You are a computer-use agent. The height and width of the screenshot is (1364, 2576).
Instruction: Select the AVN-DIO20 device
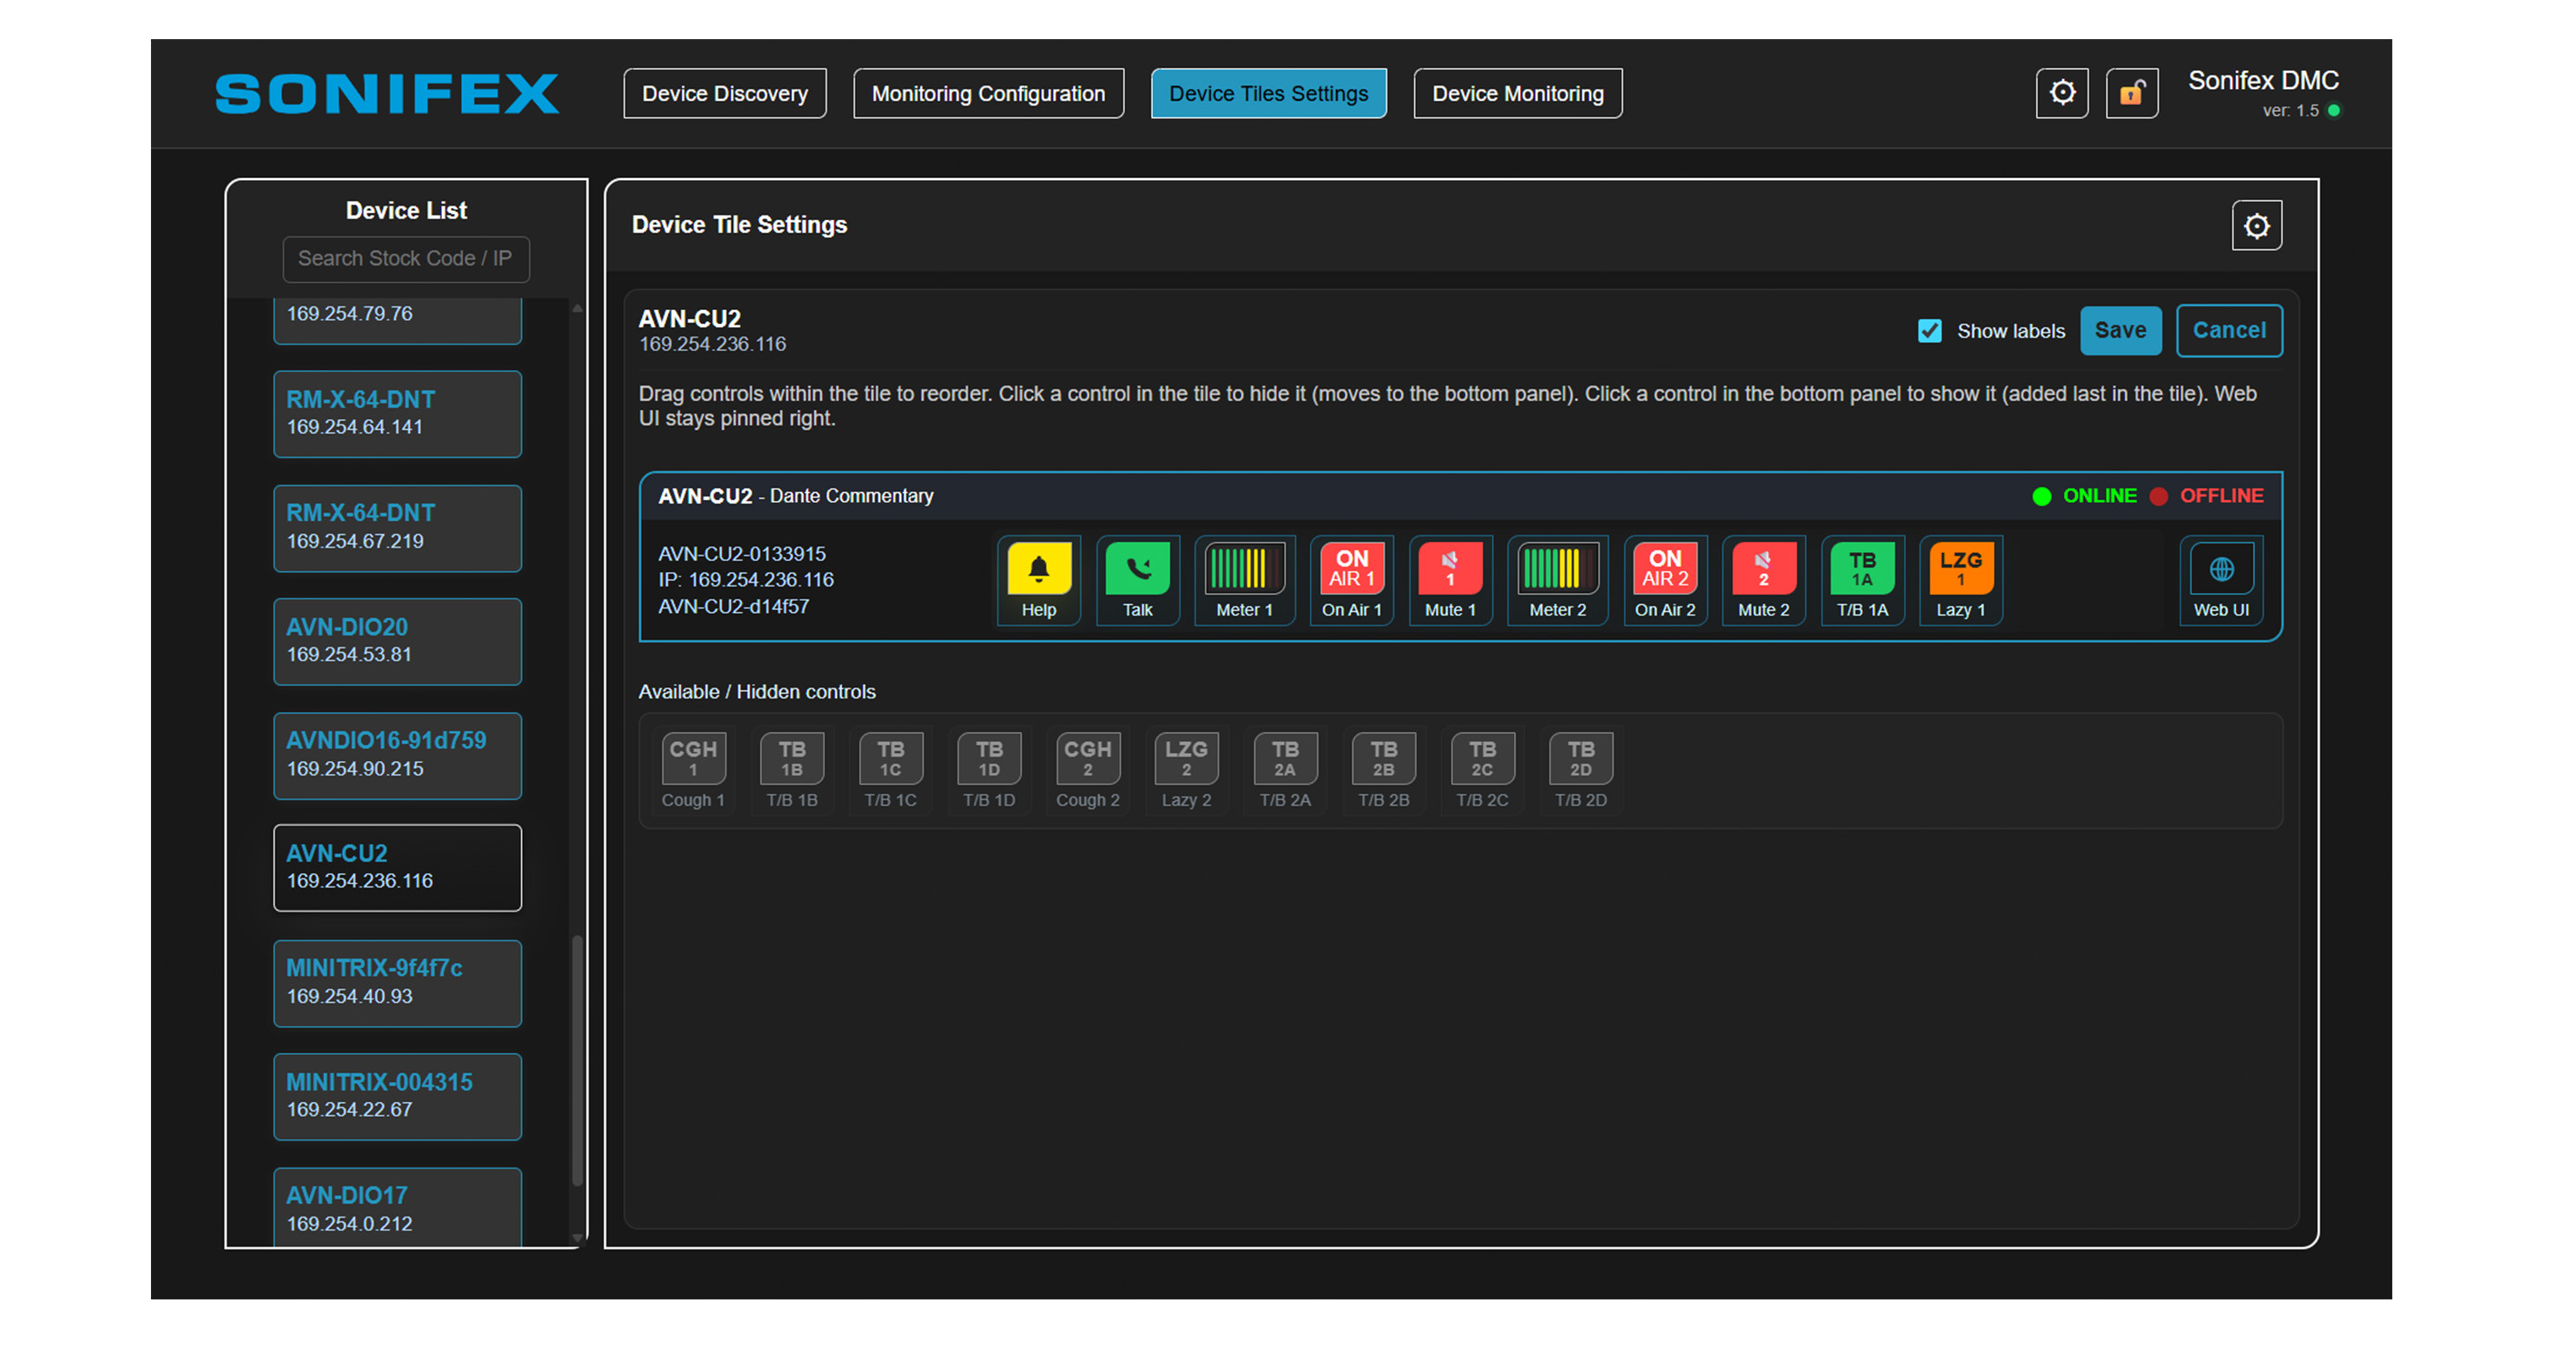point(398,641)
